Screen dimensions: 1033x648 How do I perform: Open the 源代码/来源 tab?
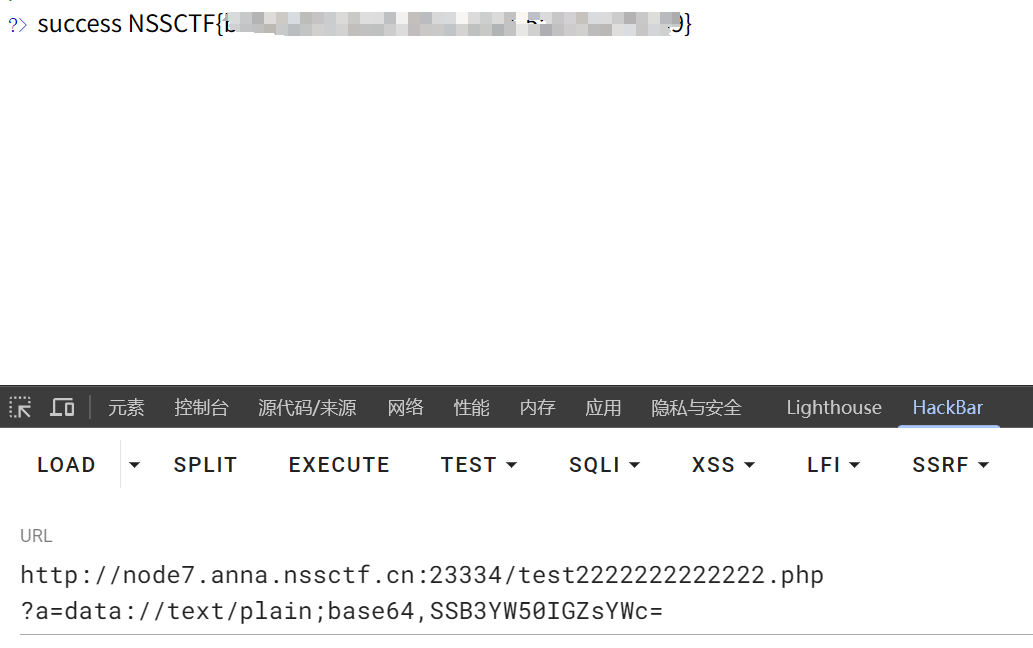pyautogui.click(x=307, y=408)
